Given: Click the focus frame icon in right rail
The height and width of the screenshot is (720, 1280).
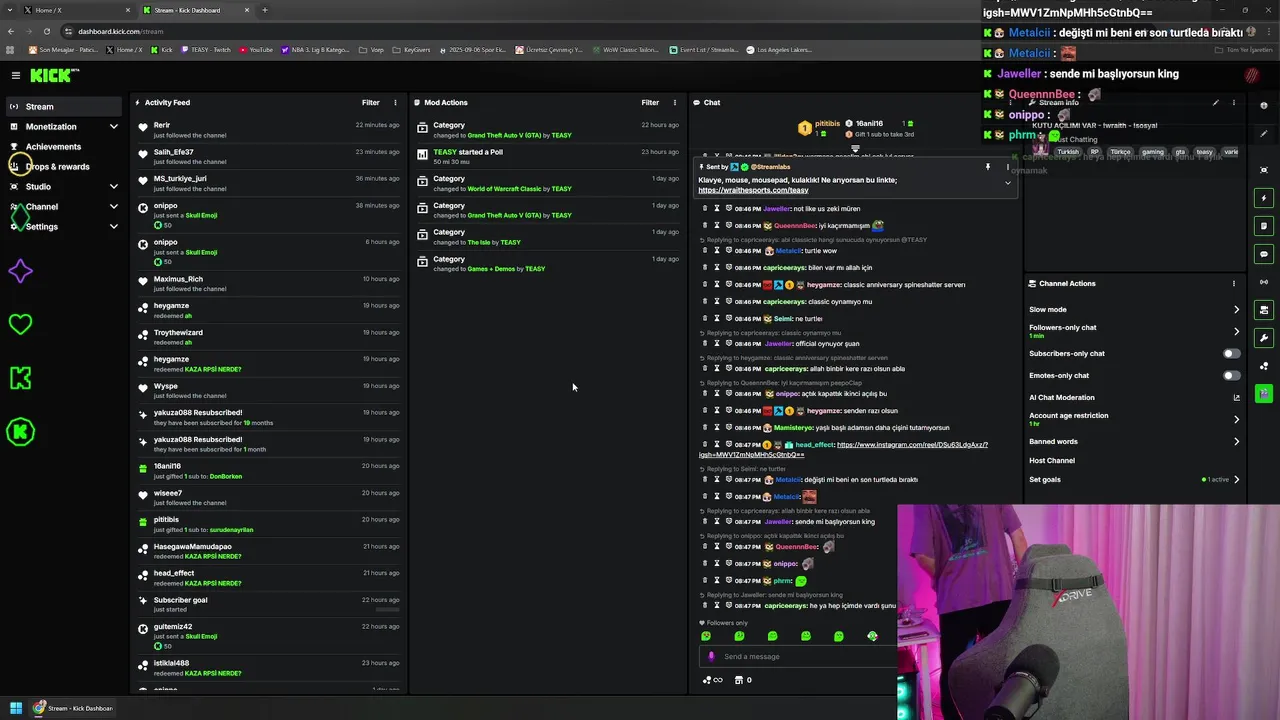Looking at the screenshot, I should 1264,170.
